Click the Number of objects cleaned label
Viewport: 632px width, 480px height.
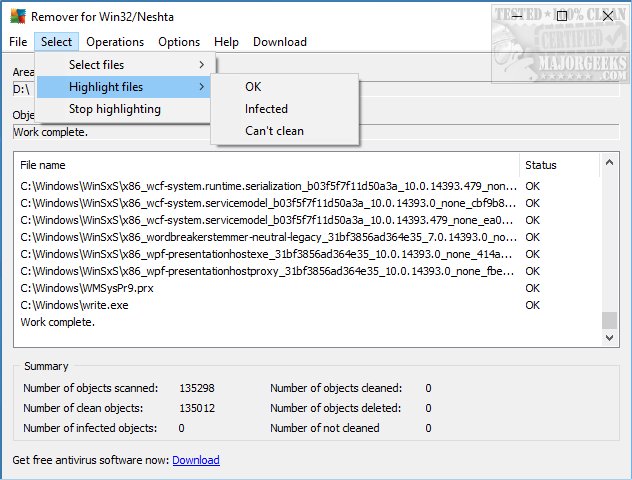(336, 389)
